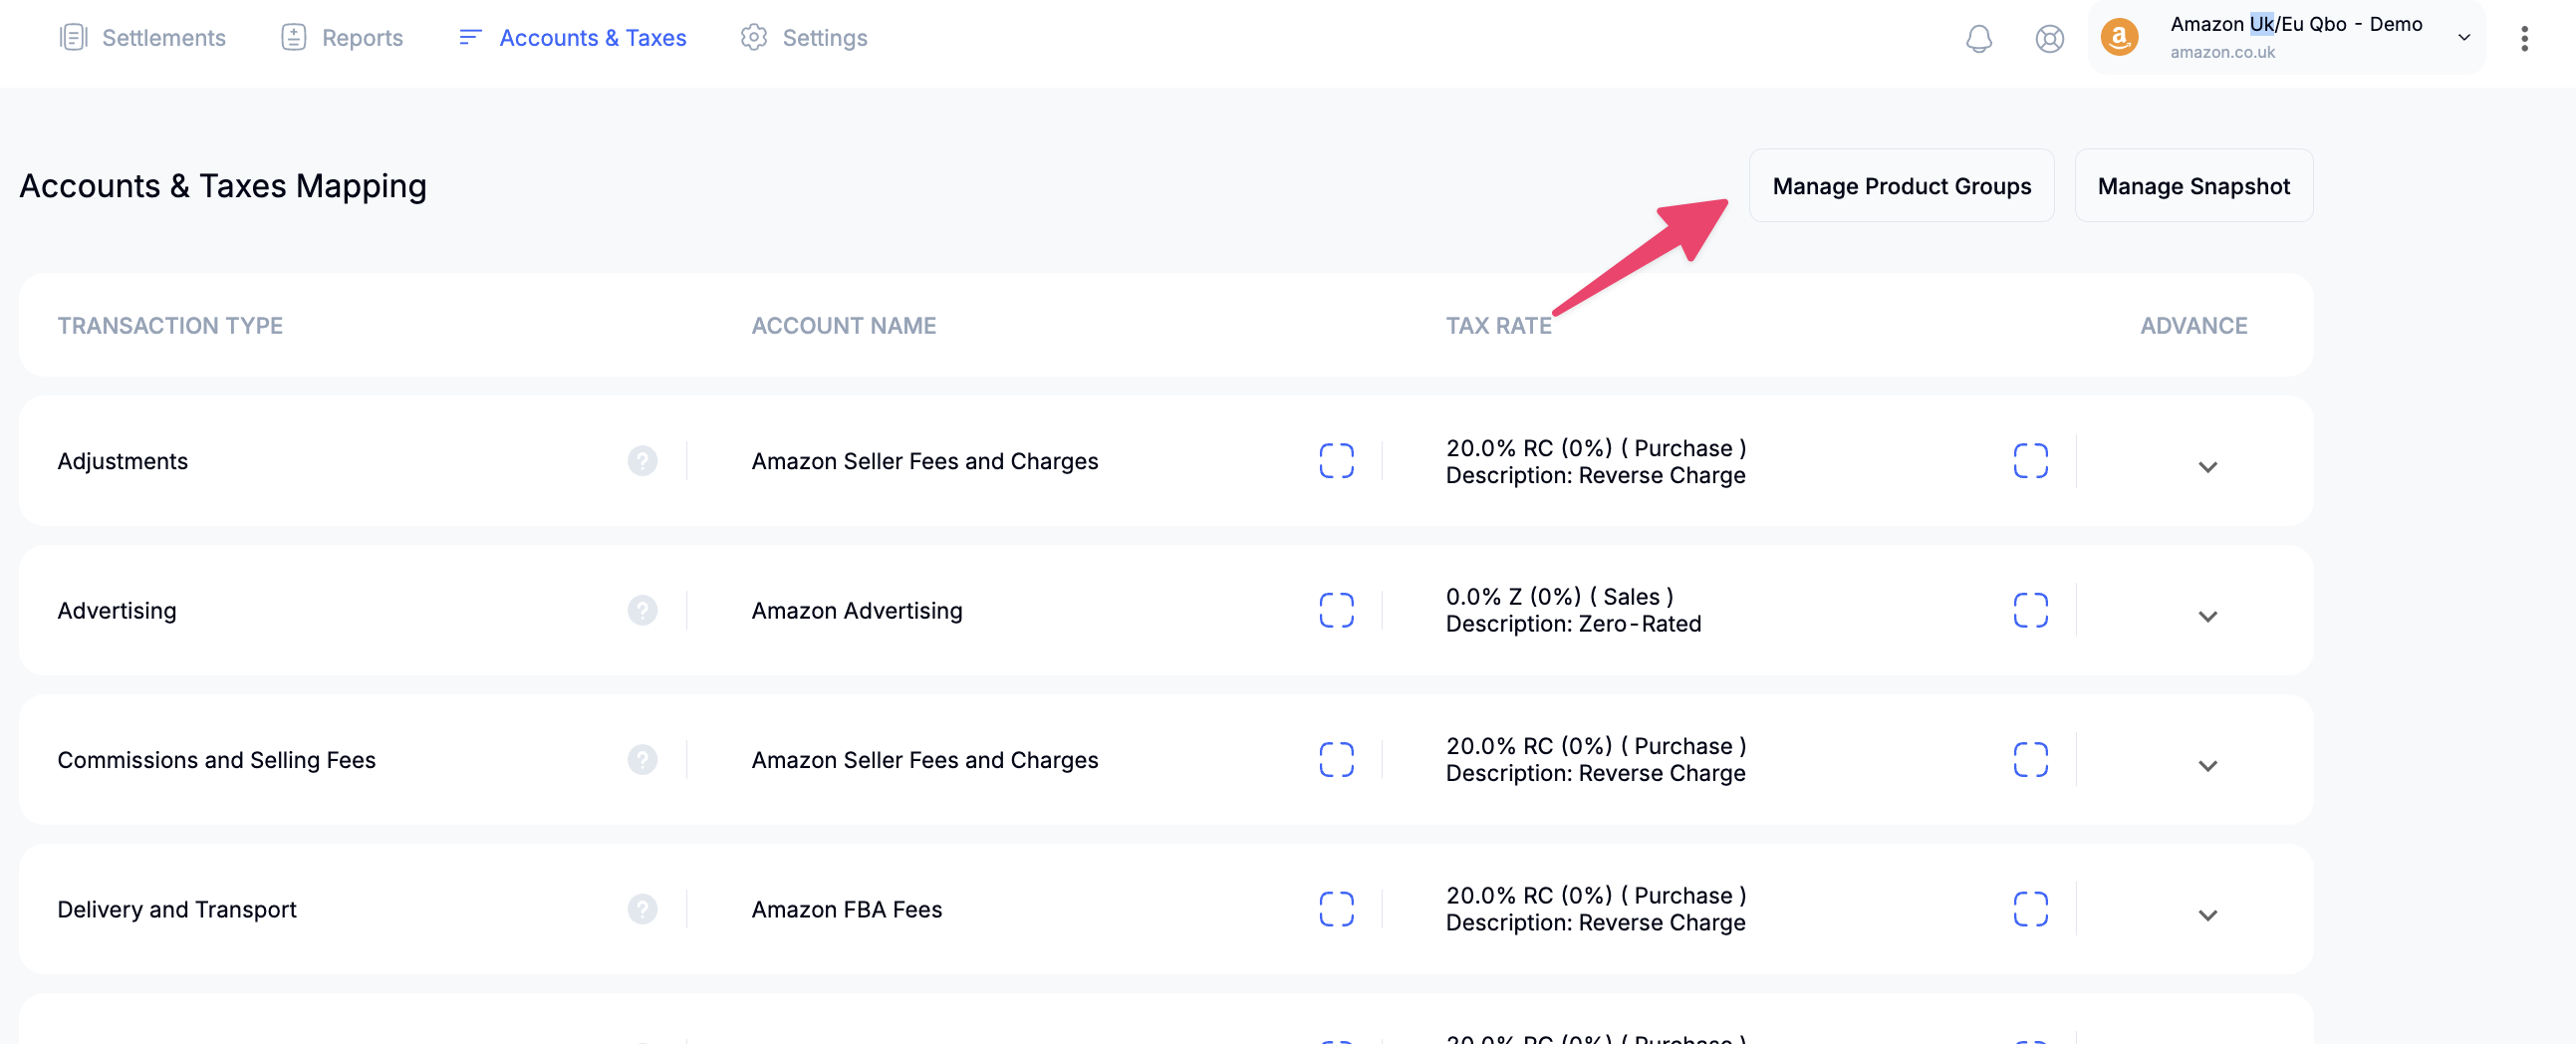The height and width of the screenshot is (1044, 2576).
Task: Edit account selector icon in Advertising row
Action: pyautogui.click(x=1336, y=610)
